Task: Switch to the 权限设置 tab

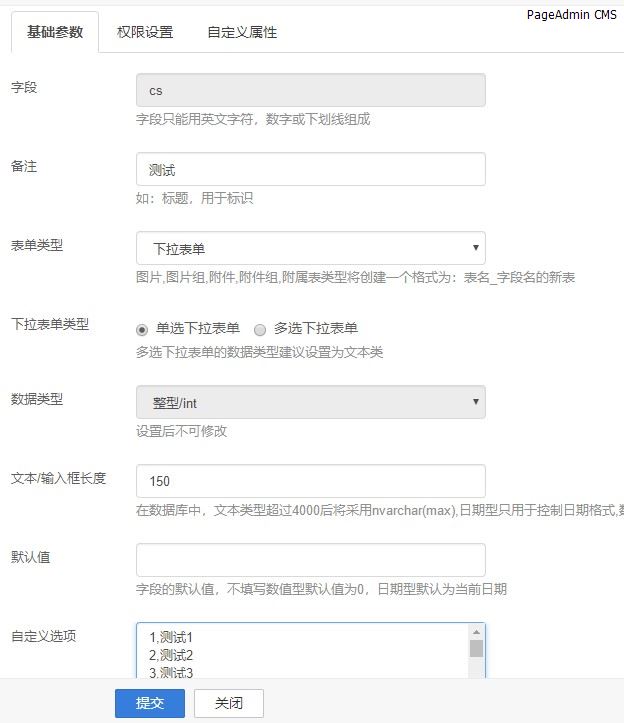Action: click(x=145, y=32)
